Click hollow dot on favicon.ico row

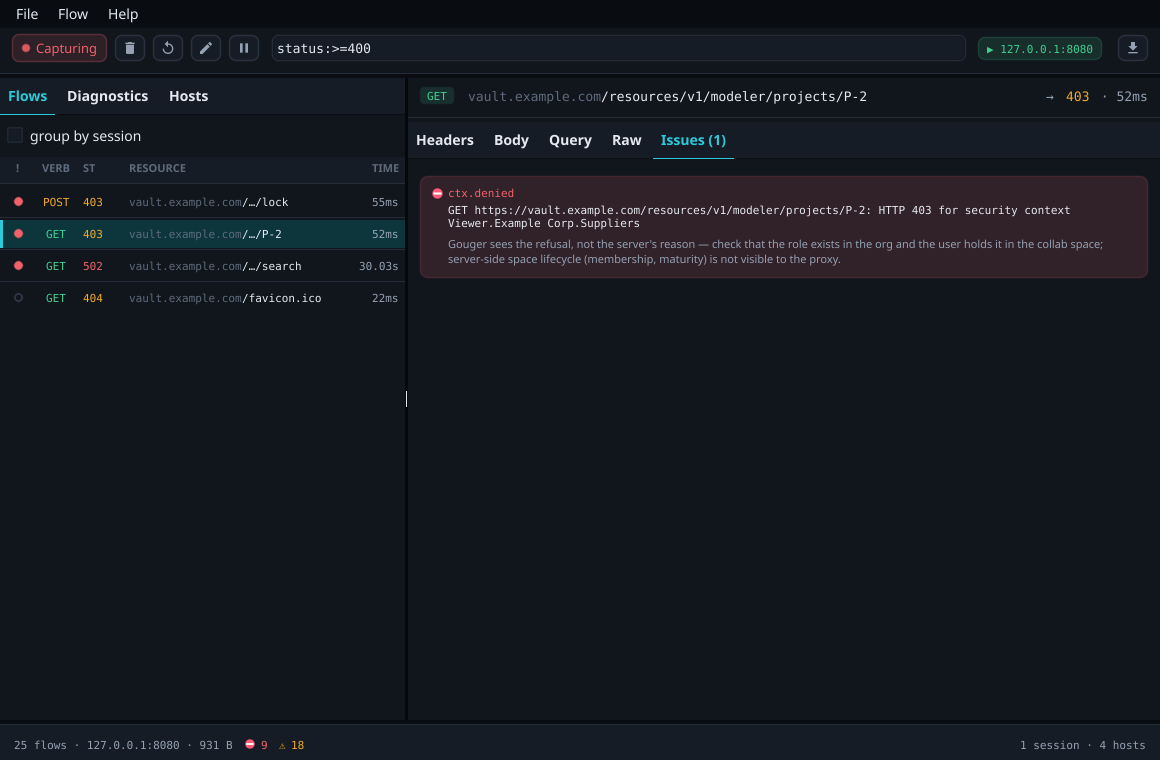coord(18,297)
